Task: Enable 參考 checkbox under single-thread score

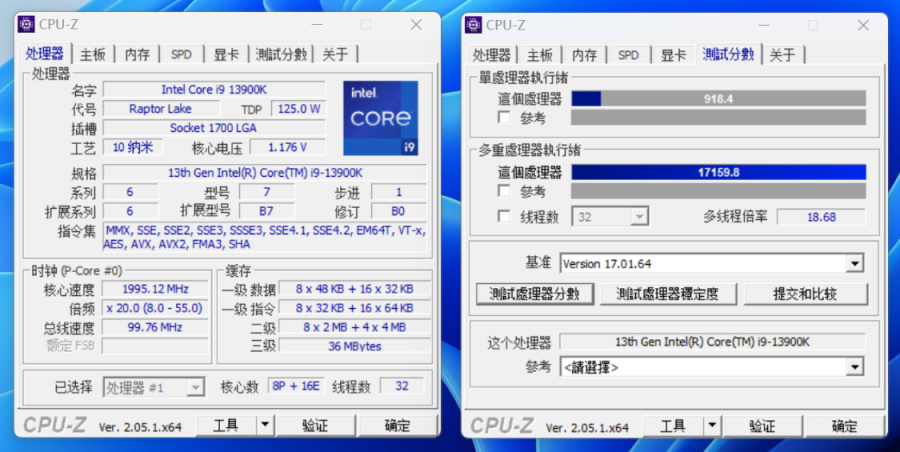Action: [504, 118]
